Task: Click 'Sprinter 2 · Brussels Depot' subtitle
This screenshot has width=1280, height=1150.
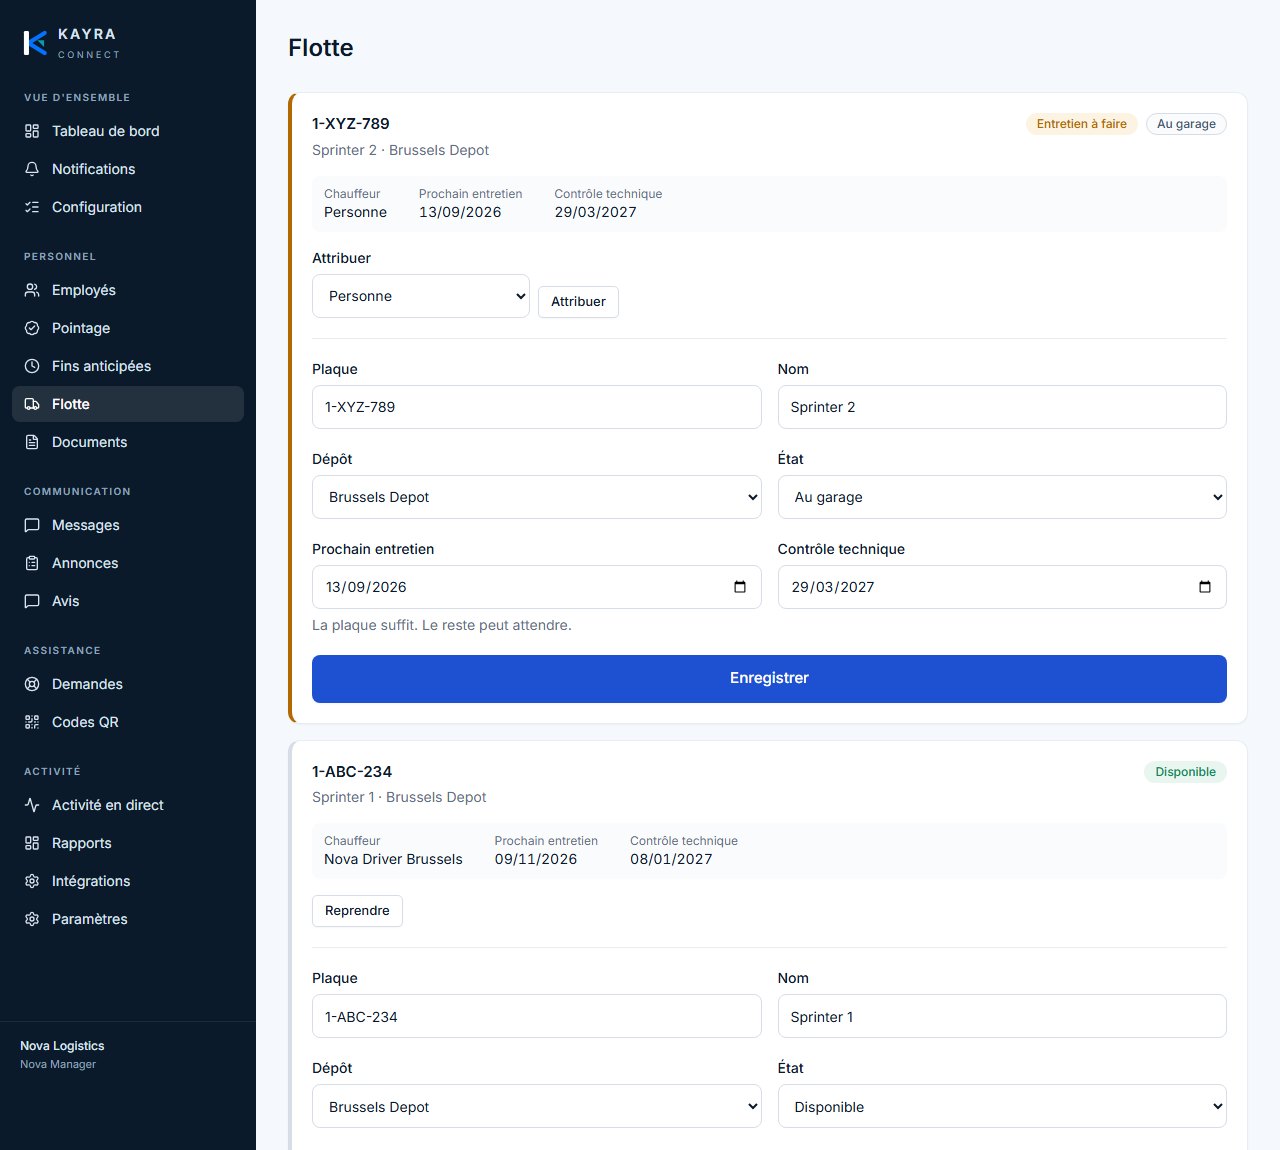Action: coord(400,150)
